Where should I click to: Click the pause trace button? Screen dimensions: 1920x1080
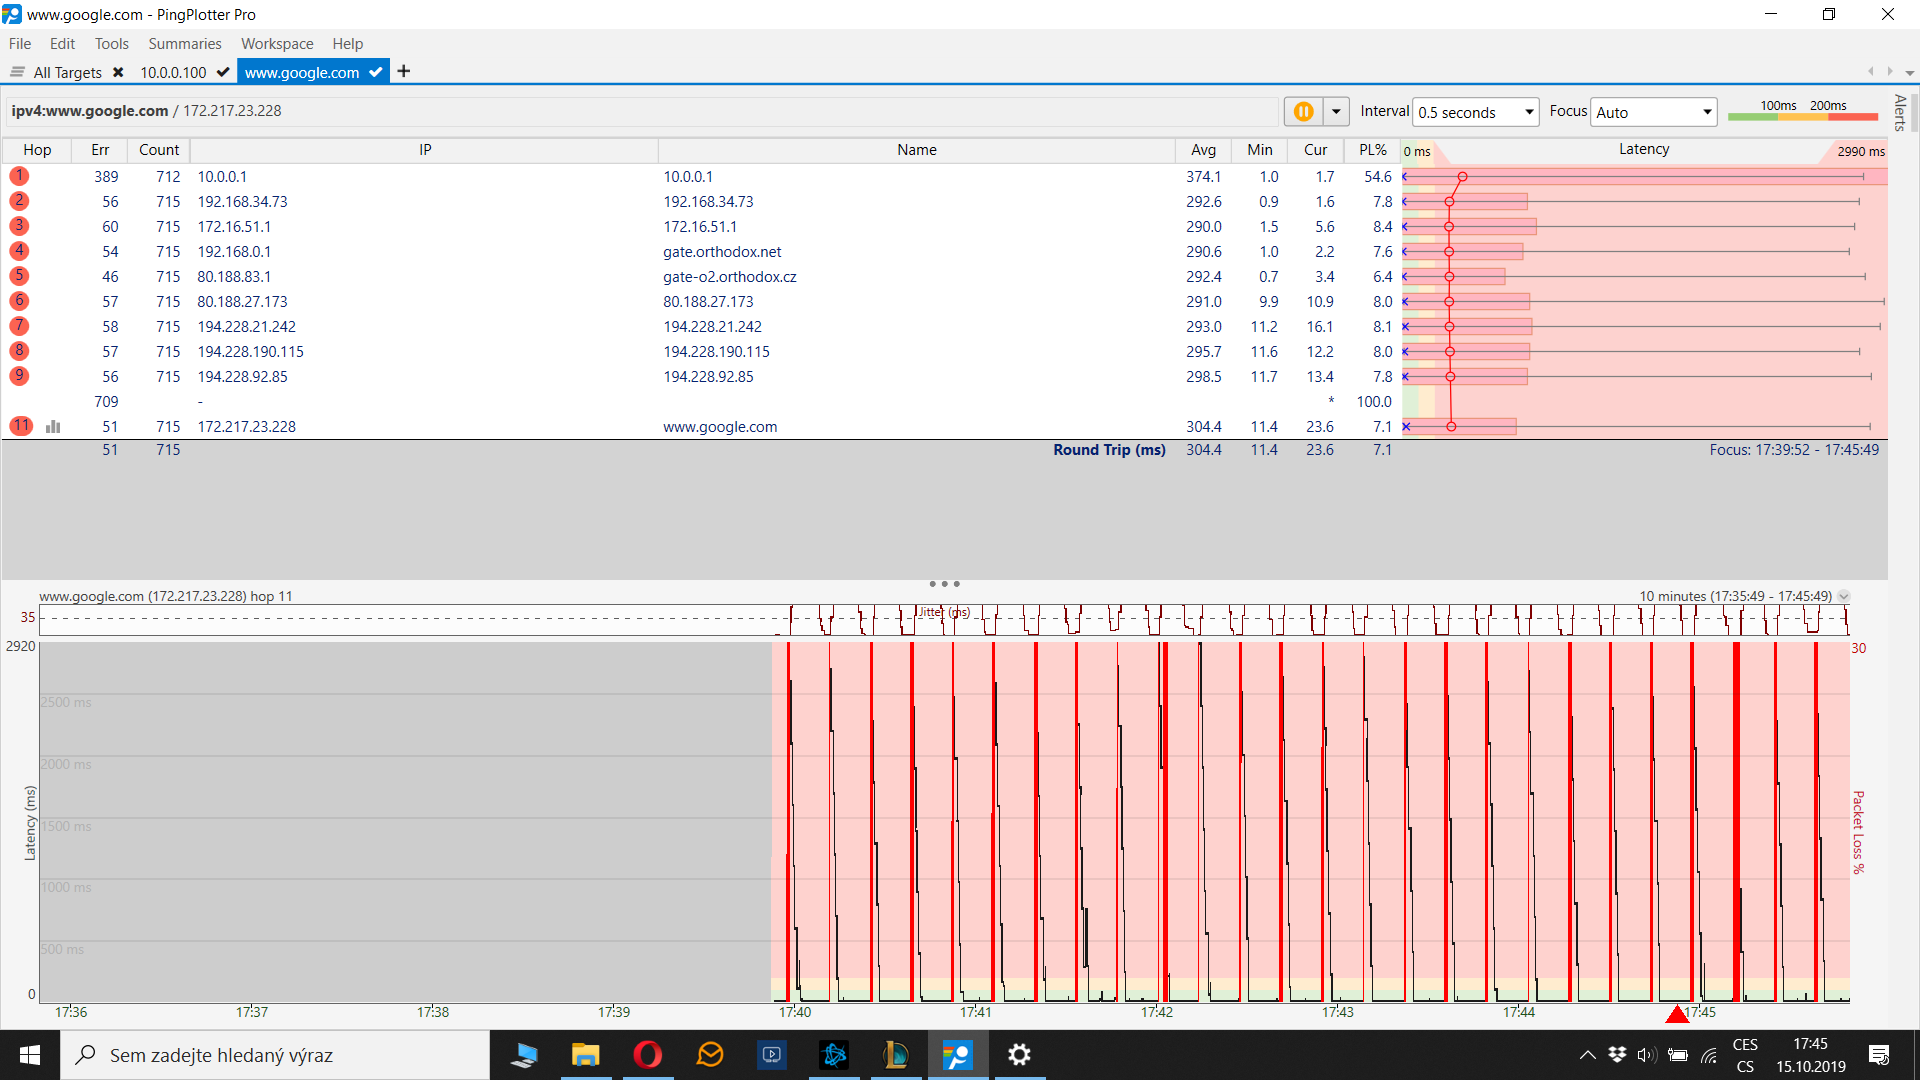(1303, 111)
